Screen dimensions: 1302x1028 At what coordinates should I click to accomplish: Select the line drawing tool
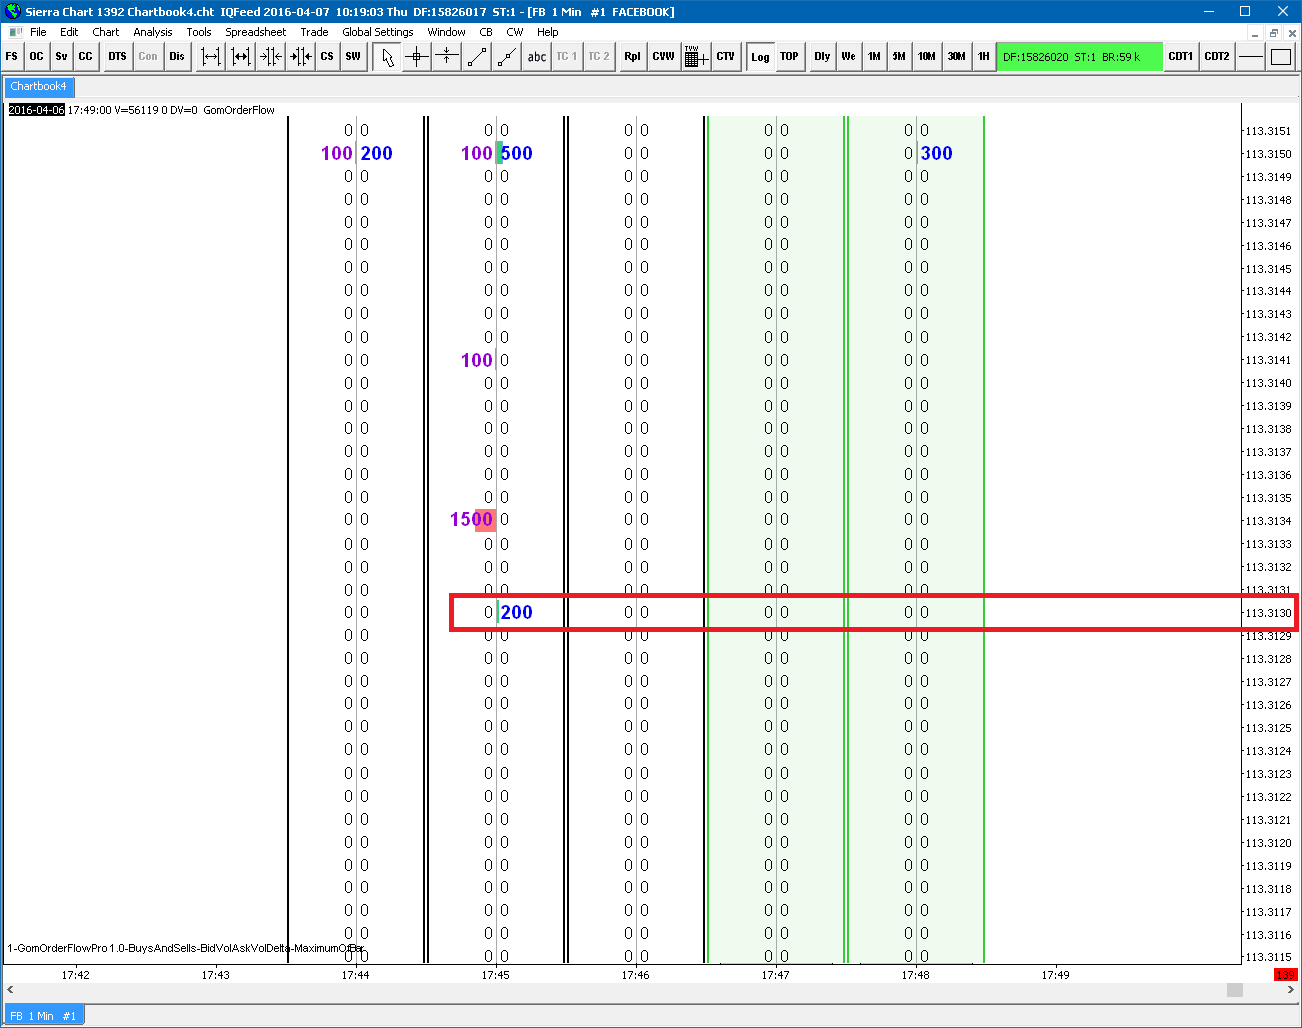477,57
